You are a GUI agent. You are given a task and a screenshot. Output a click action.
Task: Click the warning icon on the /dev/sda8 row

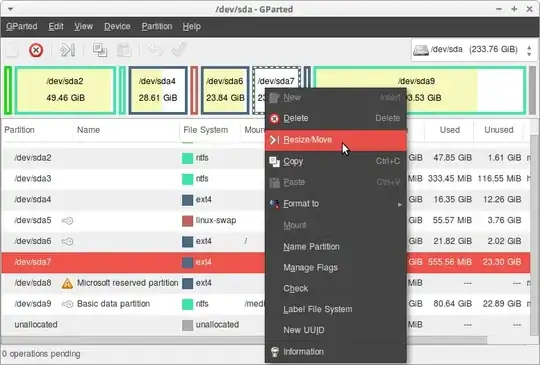(67, 283)
